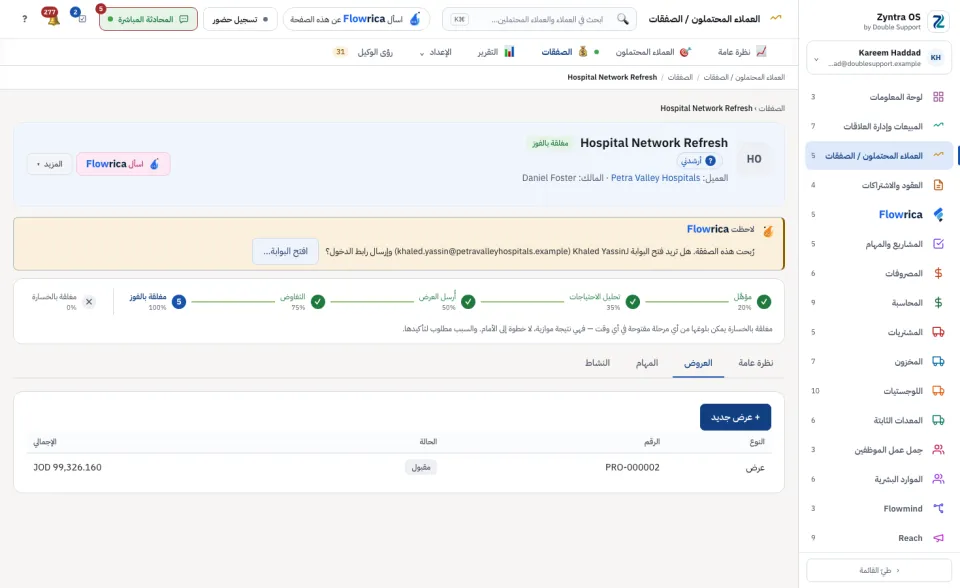Open the التقرير report menu item
This screenshot has height=588, width=960.
point(497,52)
